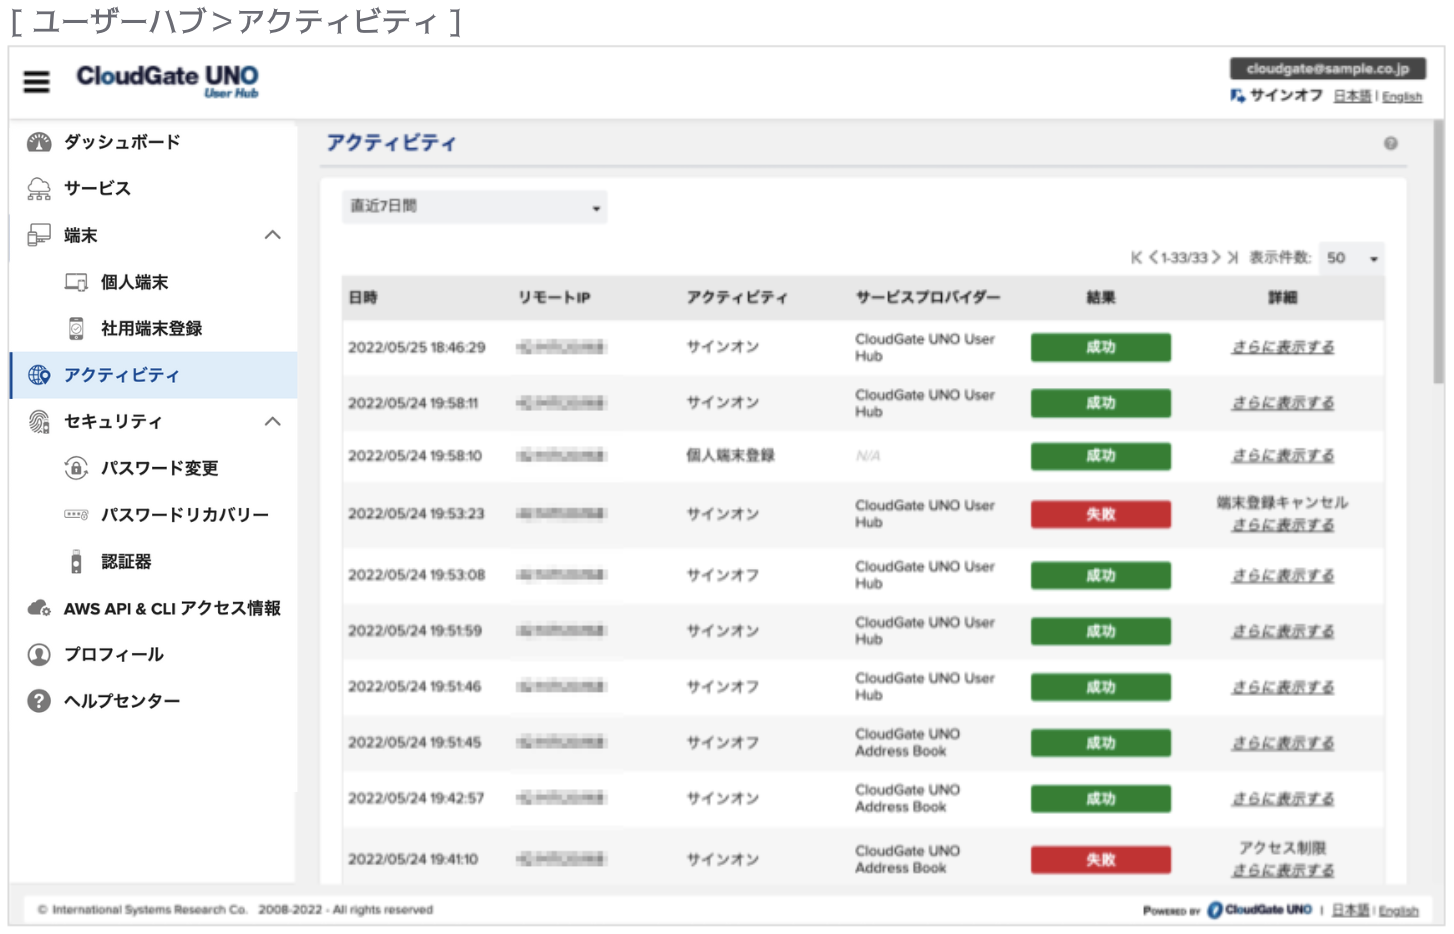Click the 個人端末 device icon
The image size is (1454, 934).
76,282
